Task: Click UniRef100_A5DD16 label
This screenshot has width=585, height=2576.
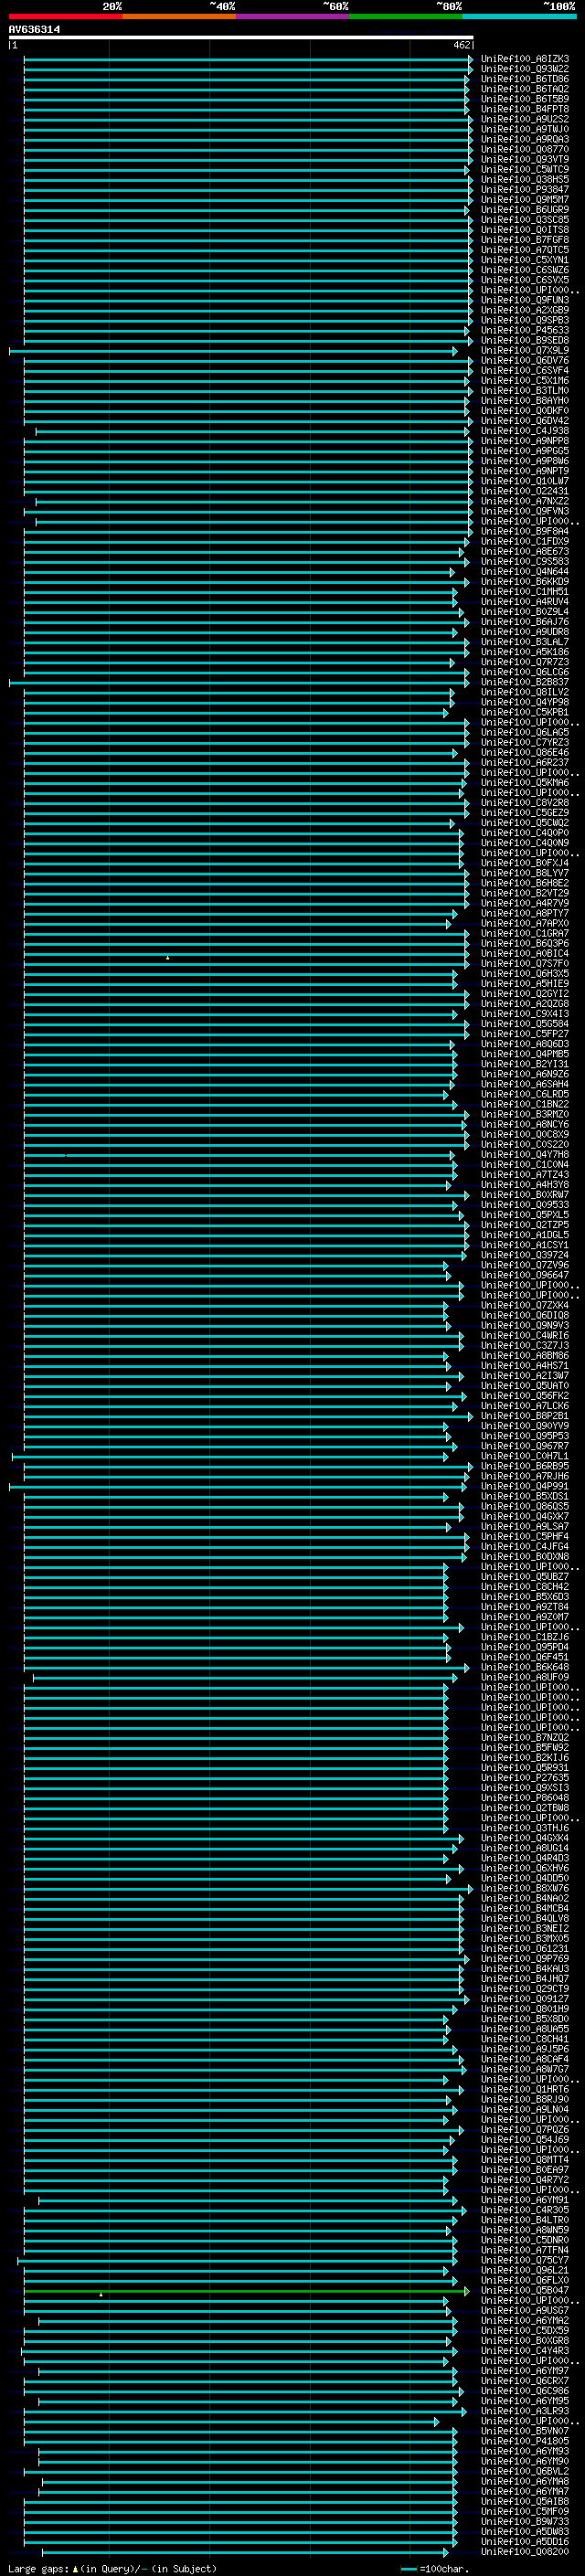Action: coord(525,2542)
